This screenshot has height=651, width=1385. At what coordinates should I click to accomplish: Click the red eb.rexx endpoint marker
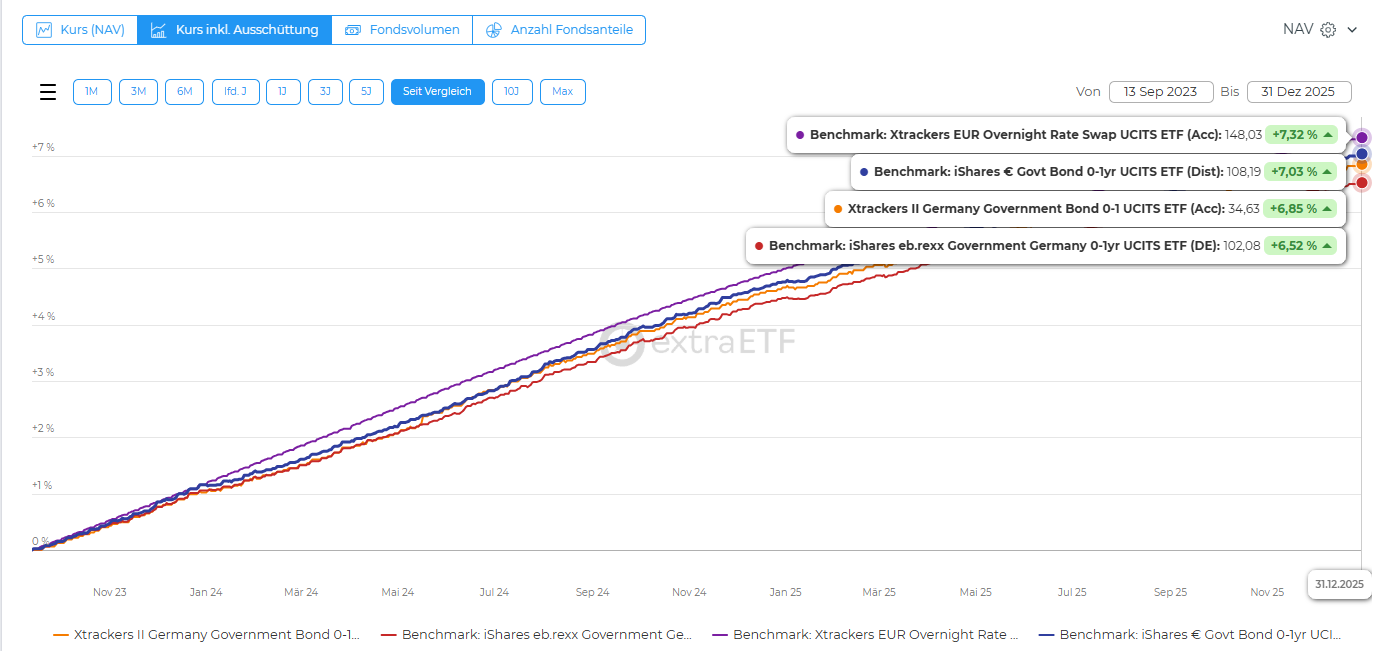pyautogui.click(x=1362, y=182)
